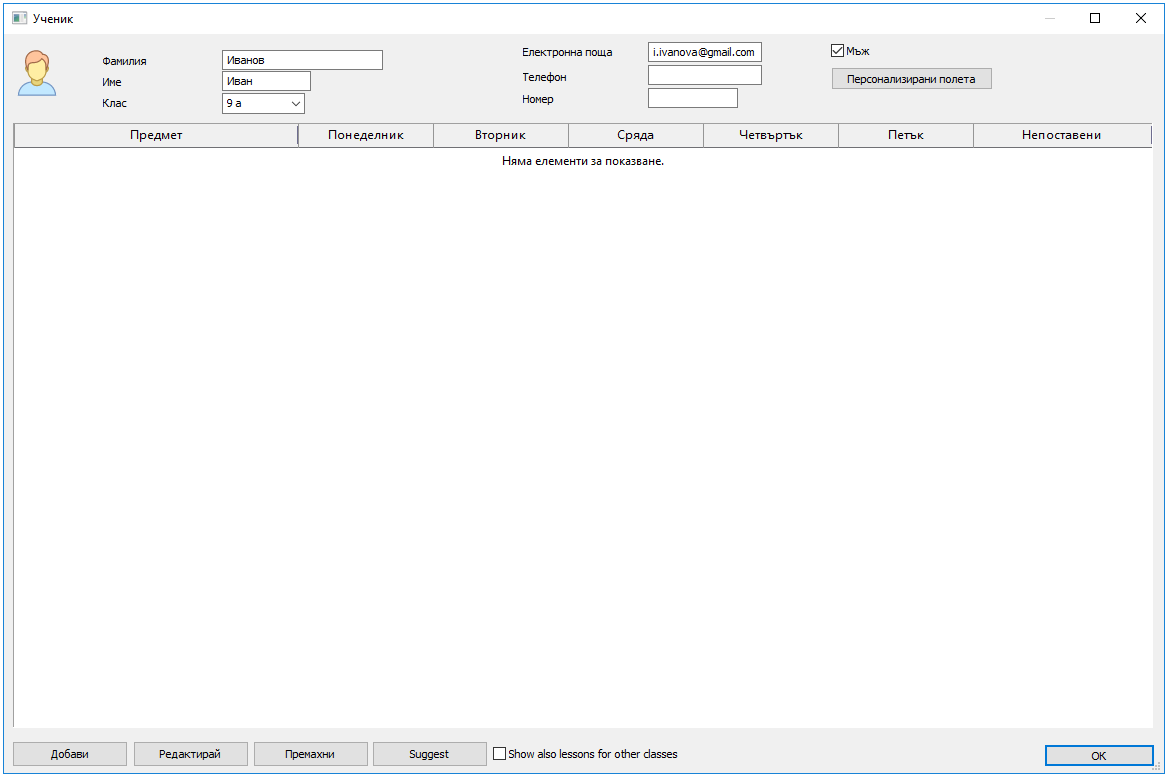The image size is (1169, 777).
Task: Enable Show also lessons for other classes
Action: (x=500, y=754)
